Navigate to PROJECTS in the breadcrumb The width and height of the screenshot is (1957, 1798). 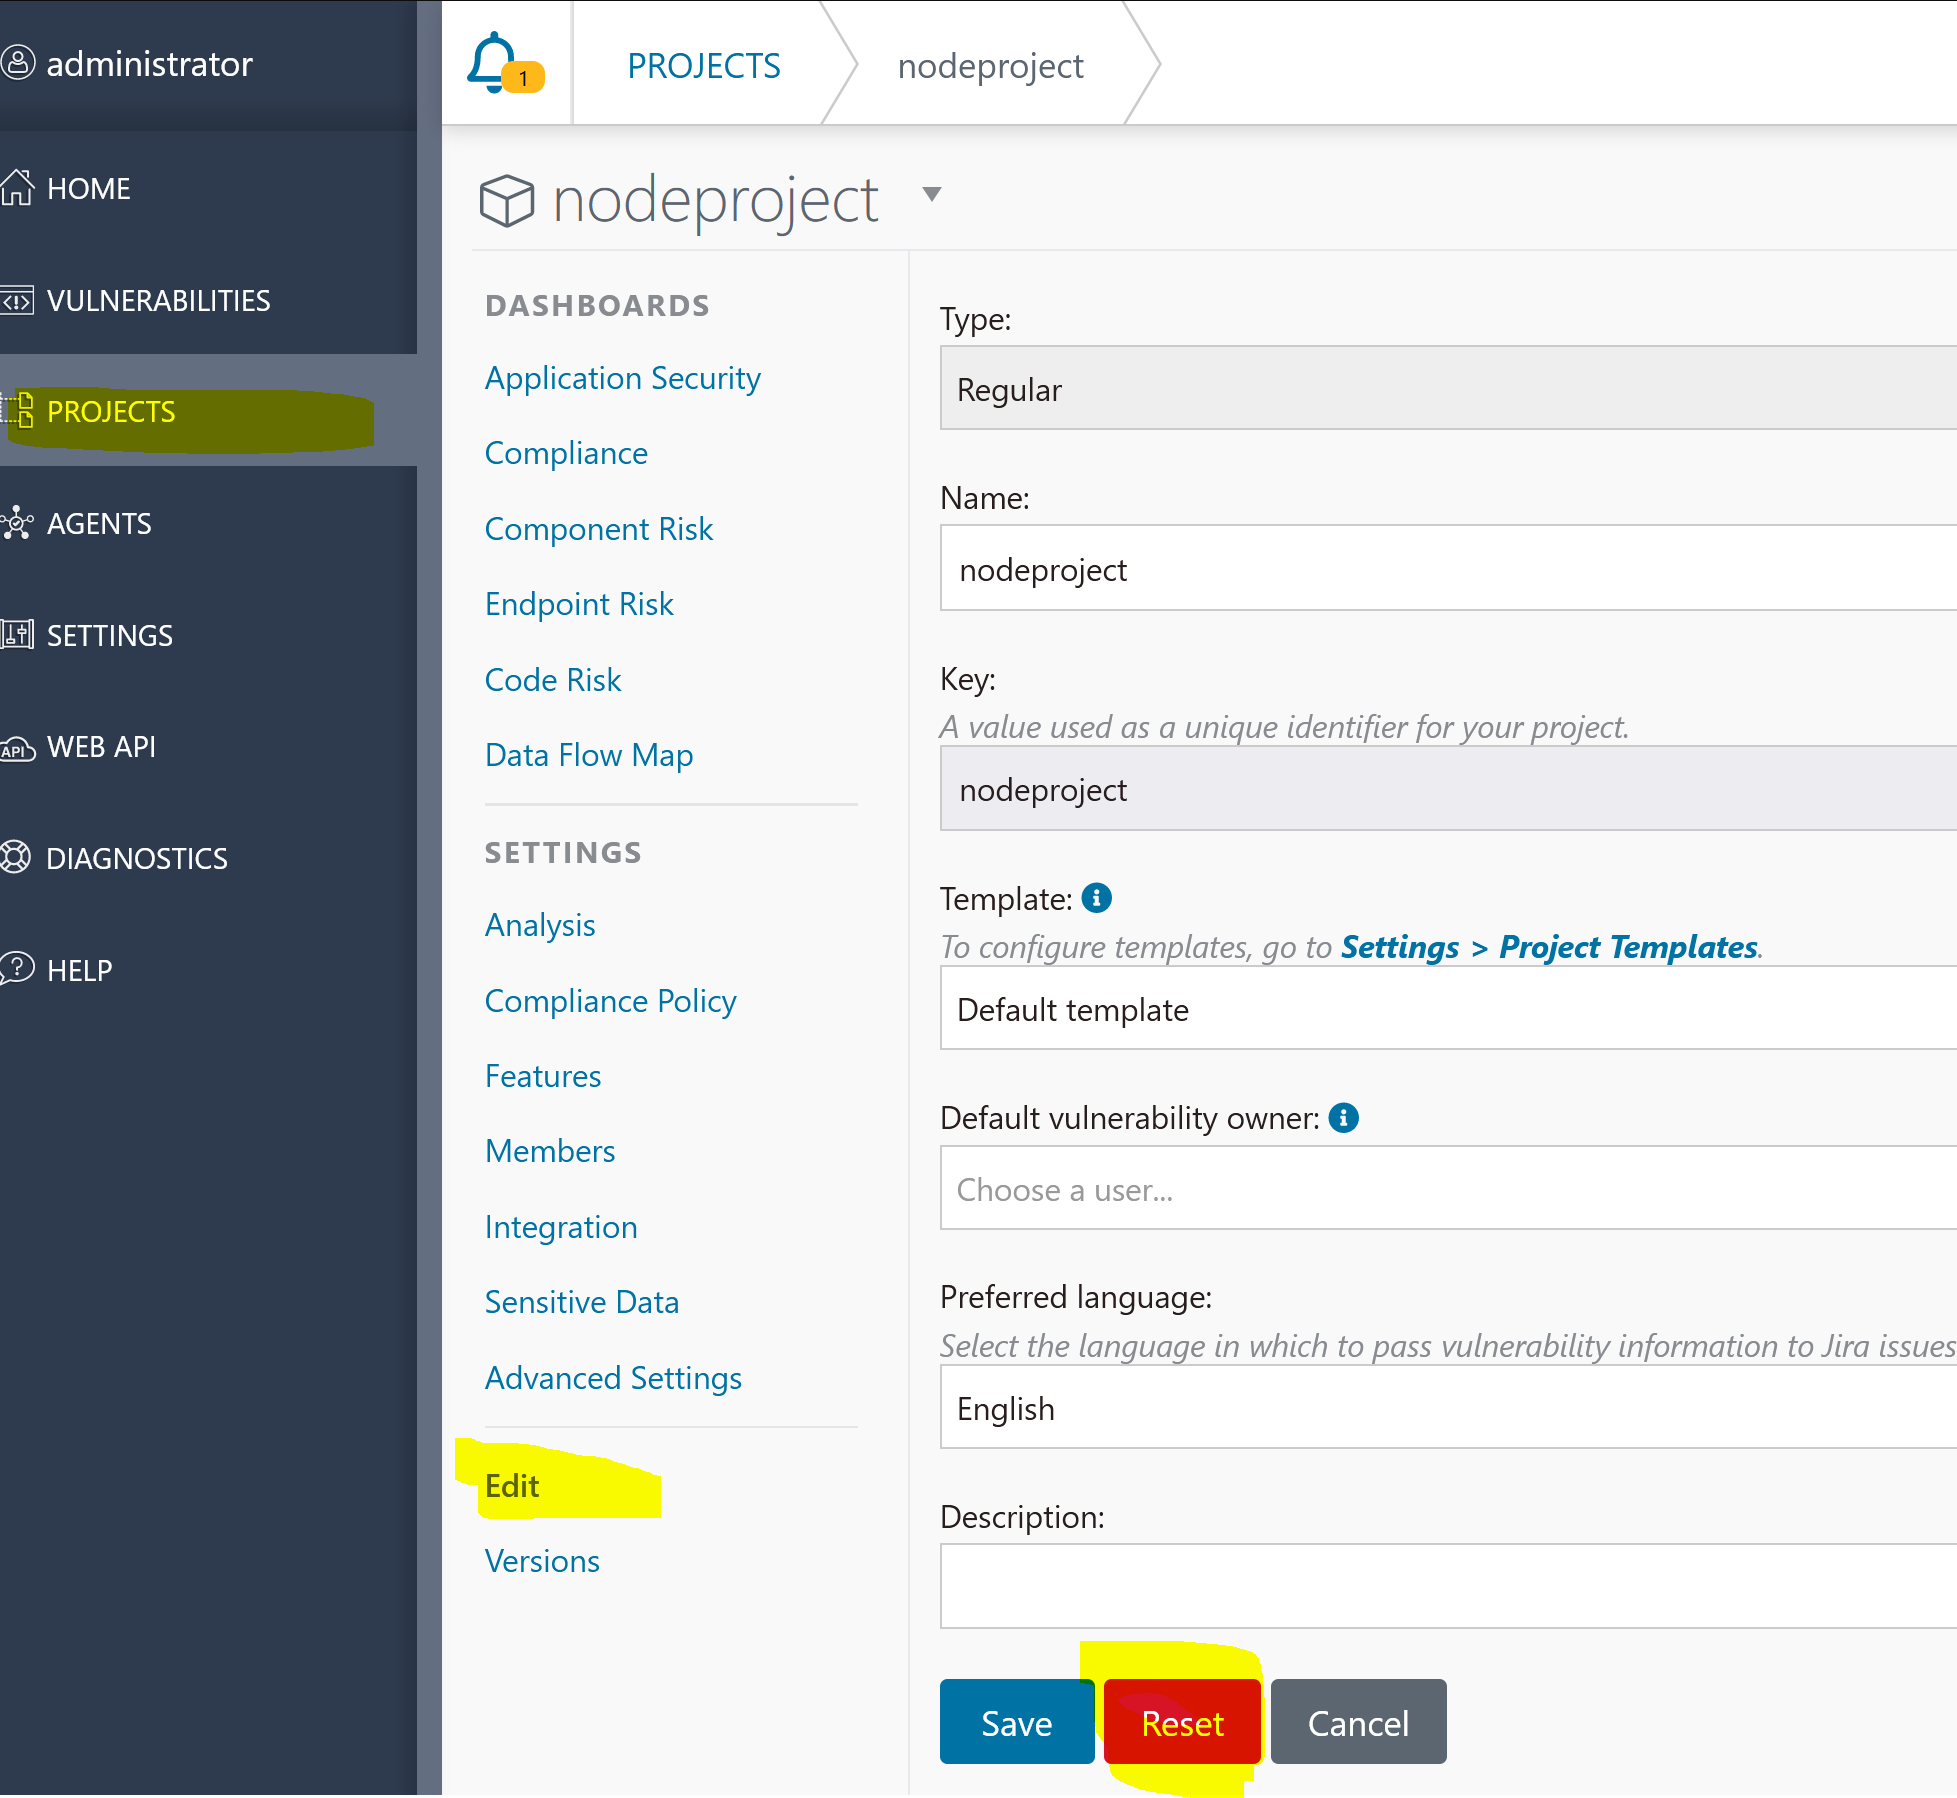(x=703, y=64)
